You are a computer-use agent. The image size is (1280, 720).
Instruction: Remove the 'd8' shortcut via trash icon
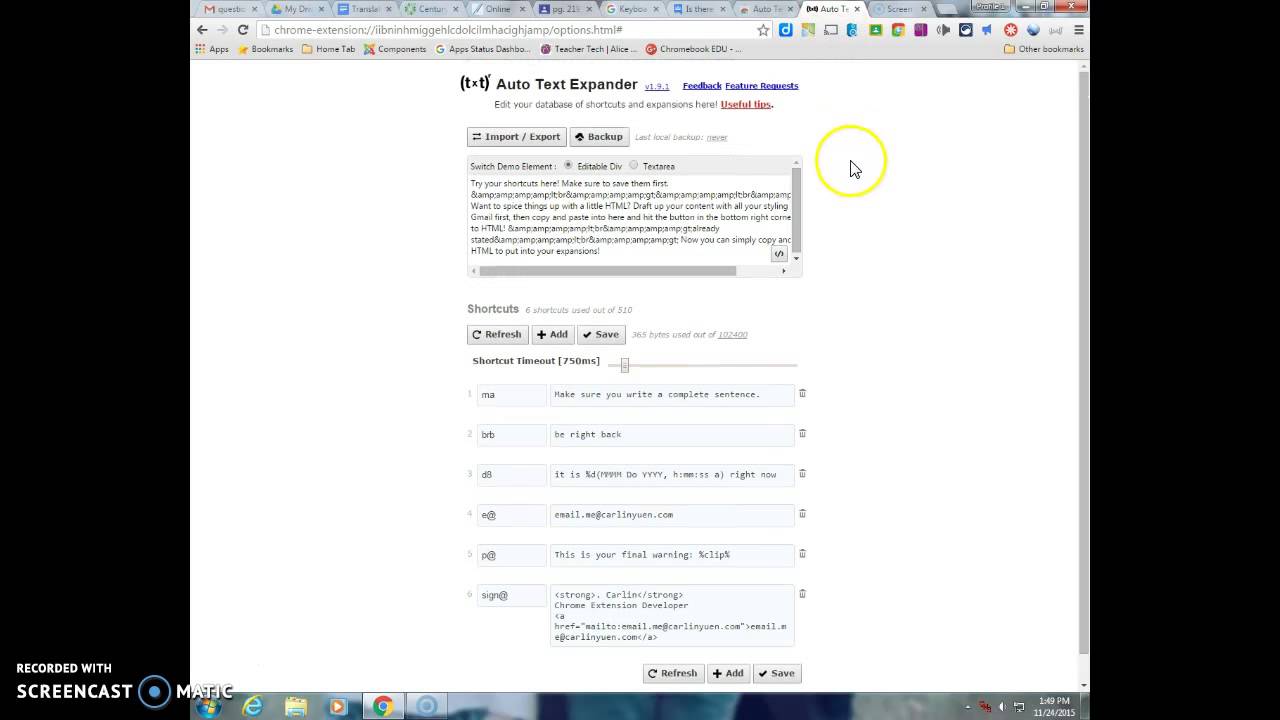click(x=802, y=474)
